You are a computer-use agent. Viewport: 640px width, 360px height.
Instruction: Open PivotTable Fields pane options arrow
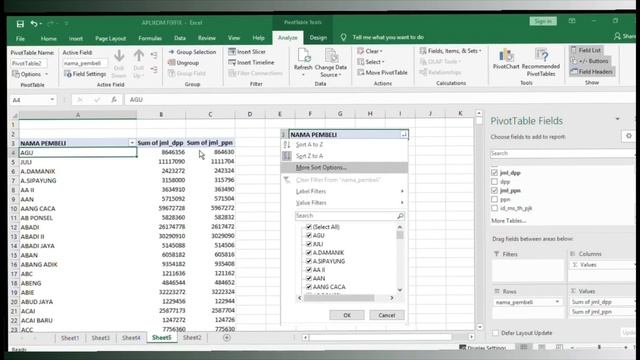[618, 119]
